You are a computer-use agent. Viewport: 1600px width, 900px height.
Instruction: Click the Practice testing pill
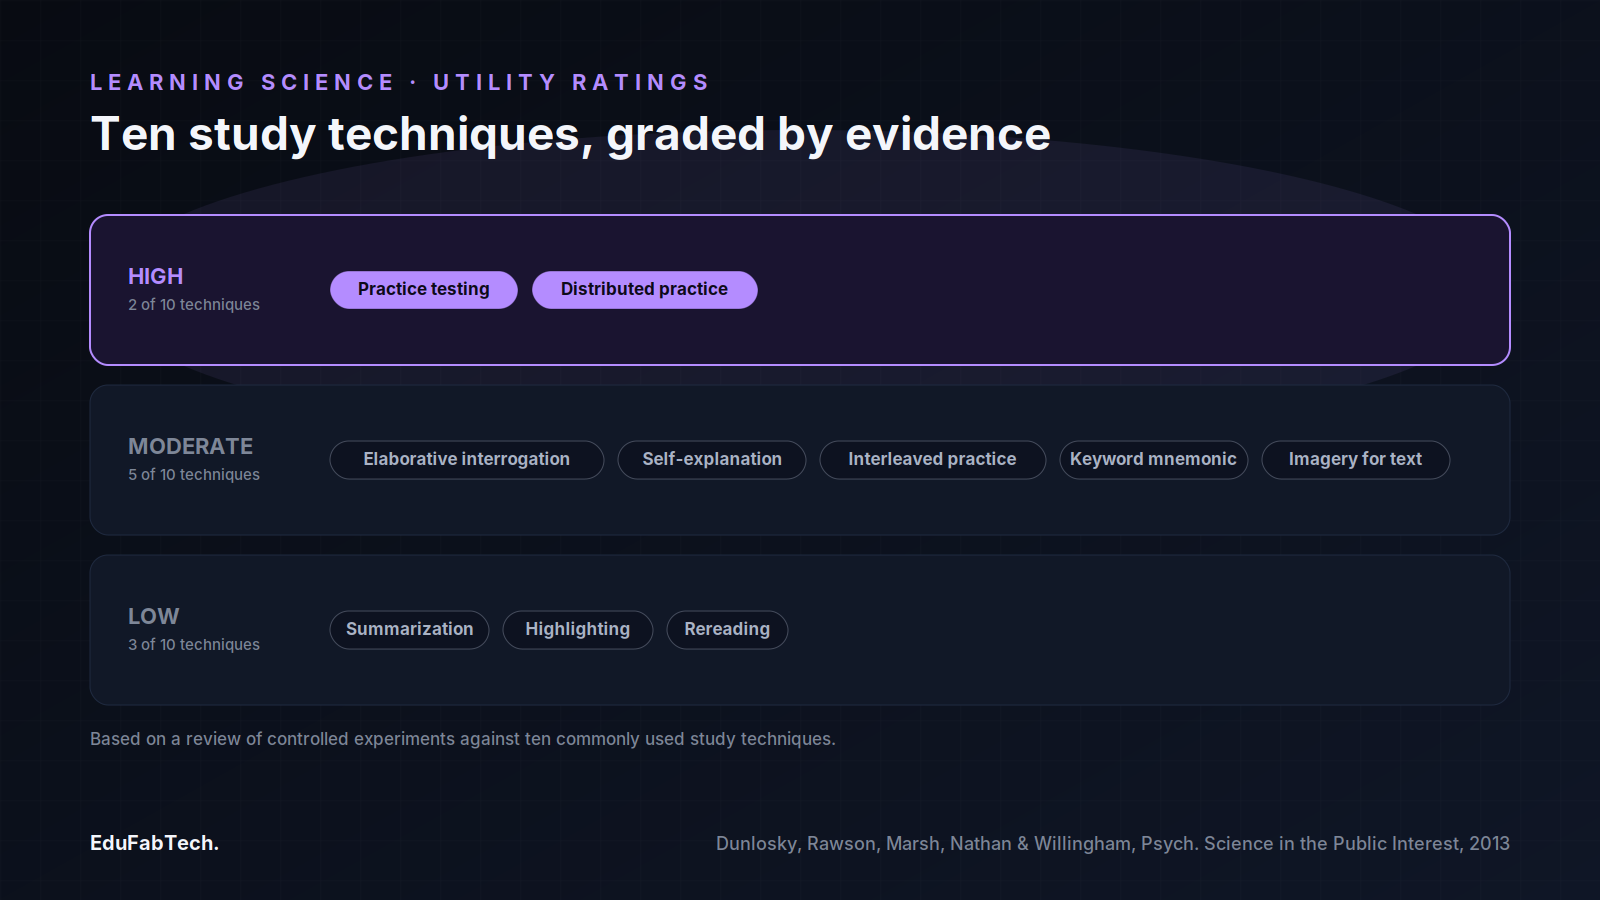pos(424,290)
